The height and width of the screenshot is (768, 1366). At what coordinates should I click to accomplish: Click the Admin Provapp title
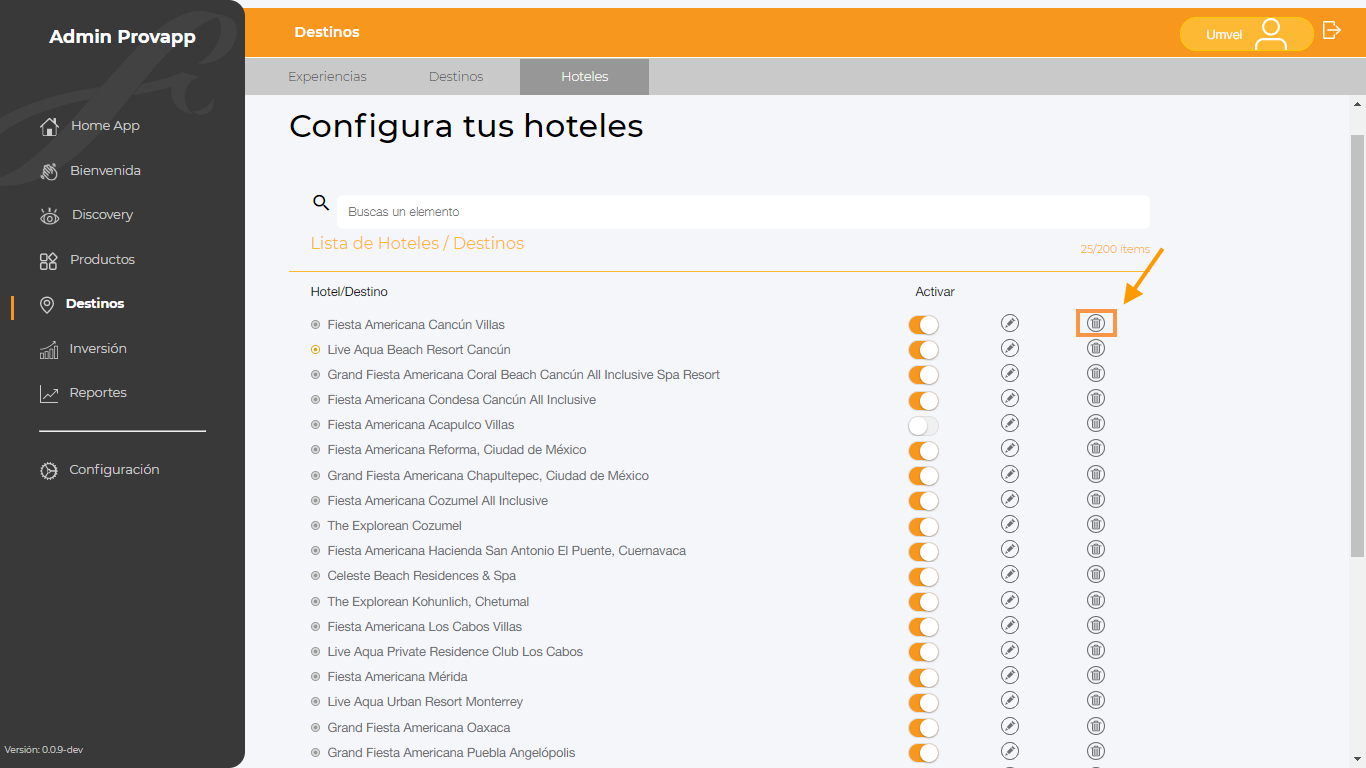coord(122,37)
